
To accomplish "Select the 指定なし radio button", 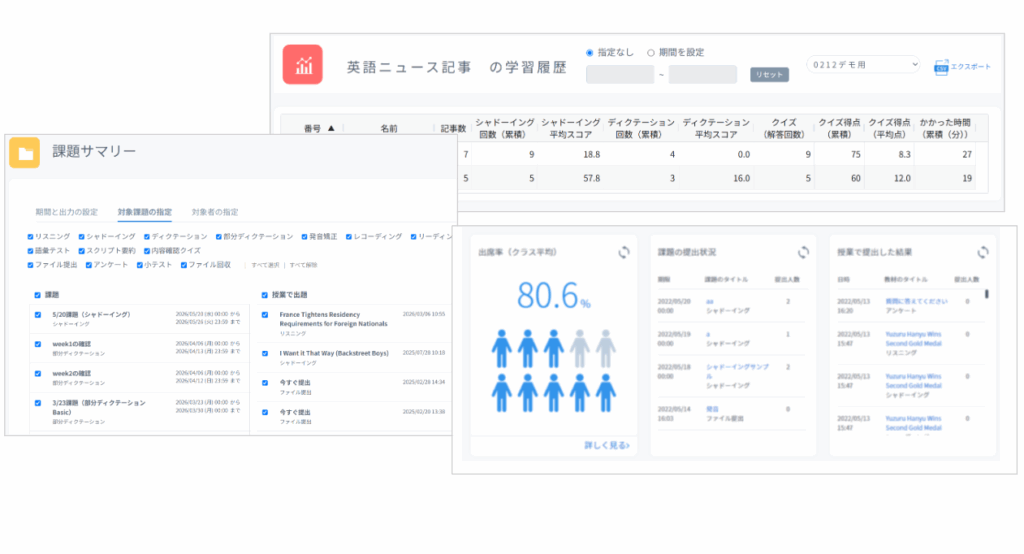I will click(589, 53).
